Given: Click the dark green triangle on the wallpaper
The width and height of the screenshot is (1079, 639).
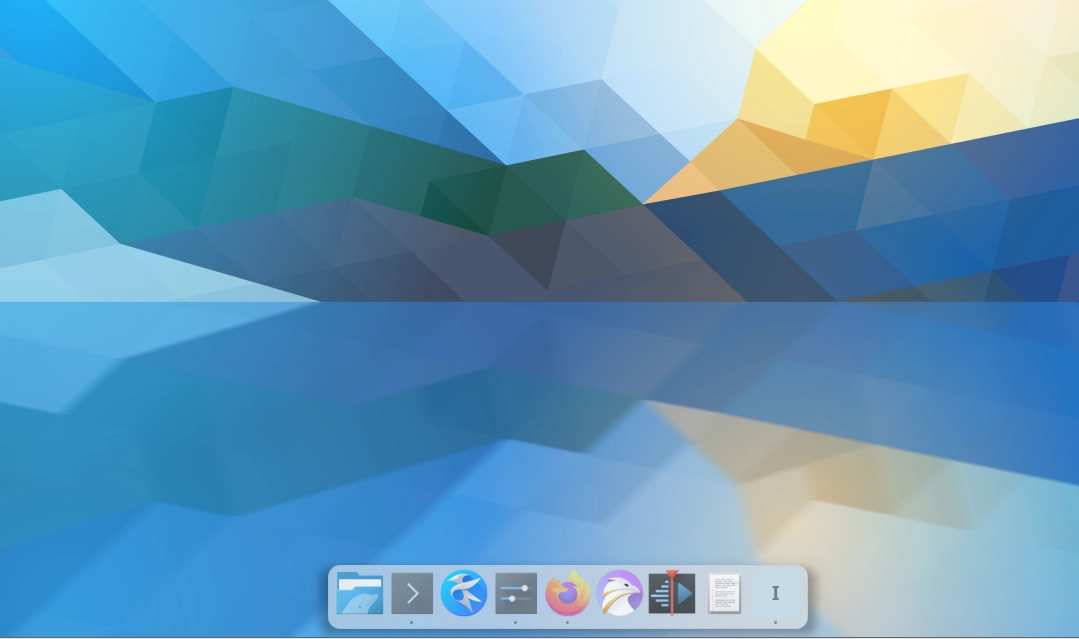Looking at the screenshot, I should pyautogui.click(x=460, y=200).
